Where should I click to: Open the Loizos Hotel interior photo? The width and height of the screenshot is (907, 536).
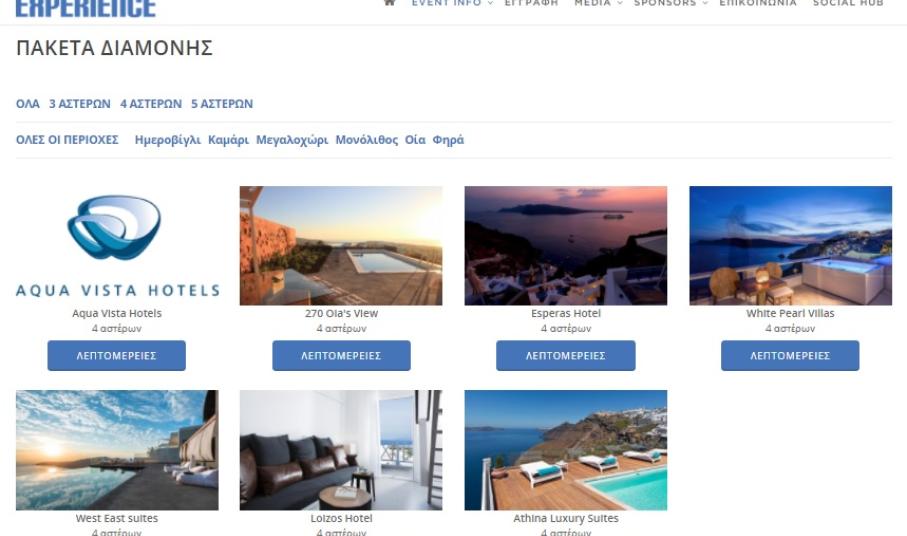tap(341, 450)
